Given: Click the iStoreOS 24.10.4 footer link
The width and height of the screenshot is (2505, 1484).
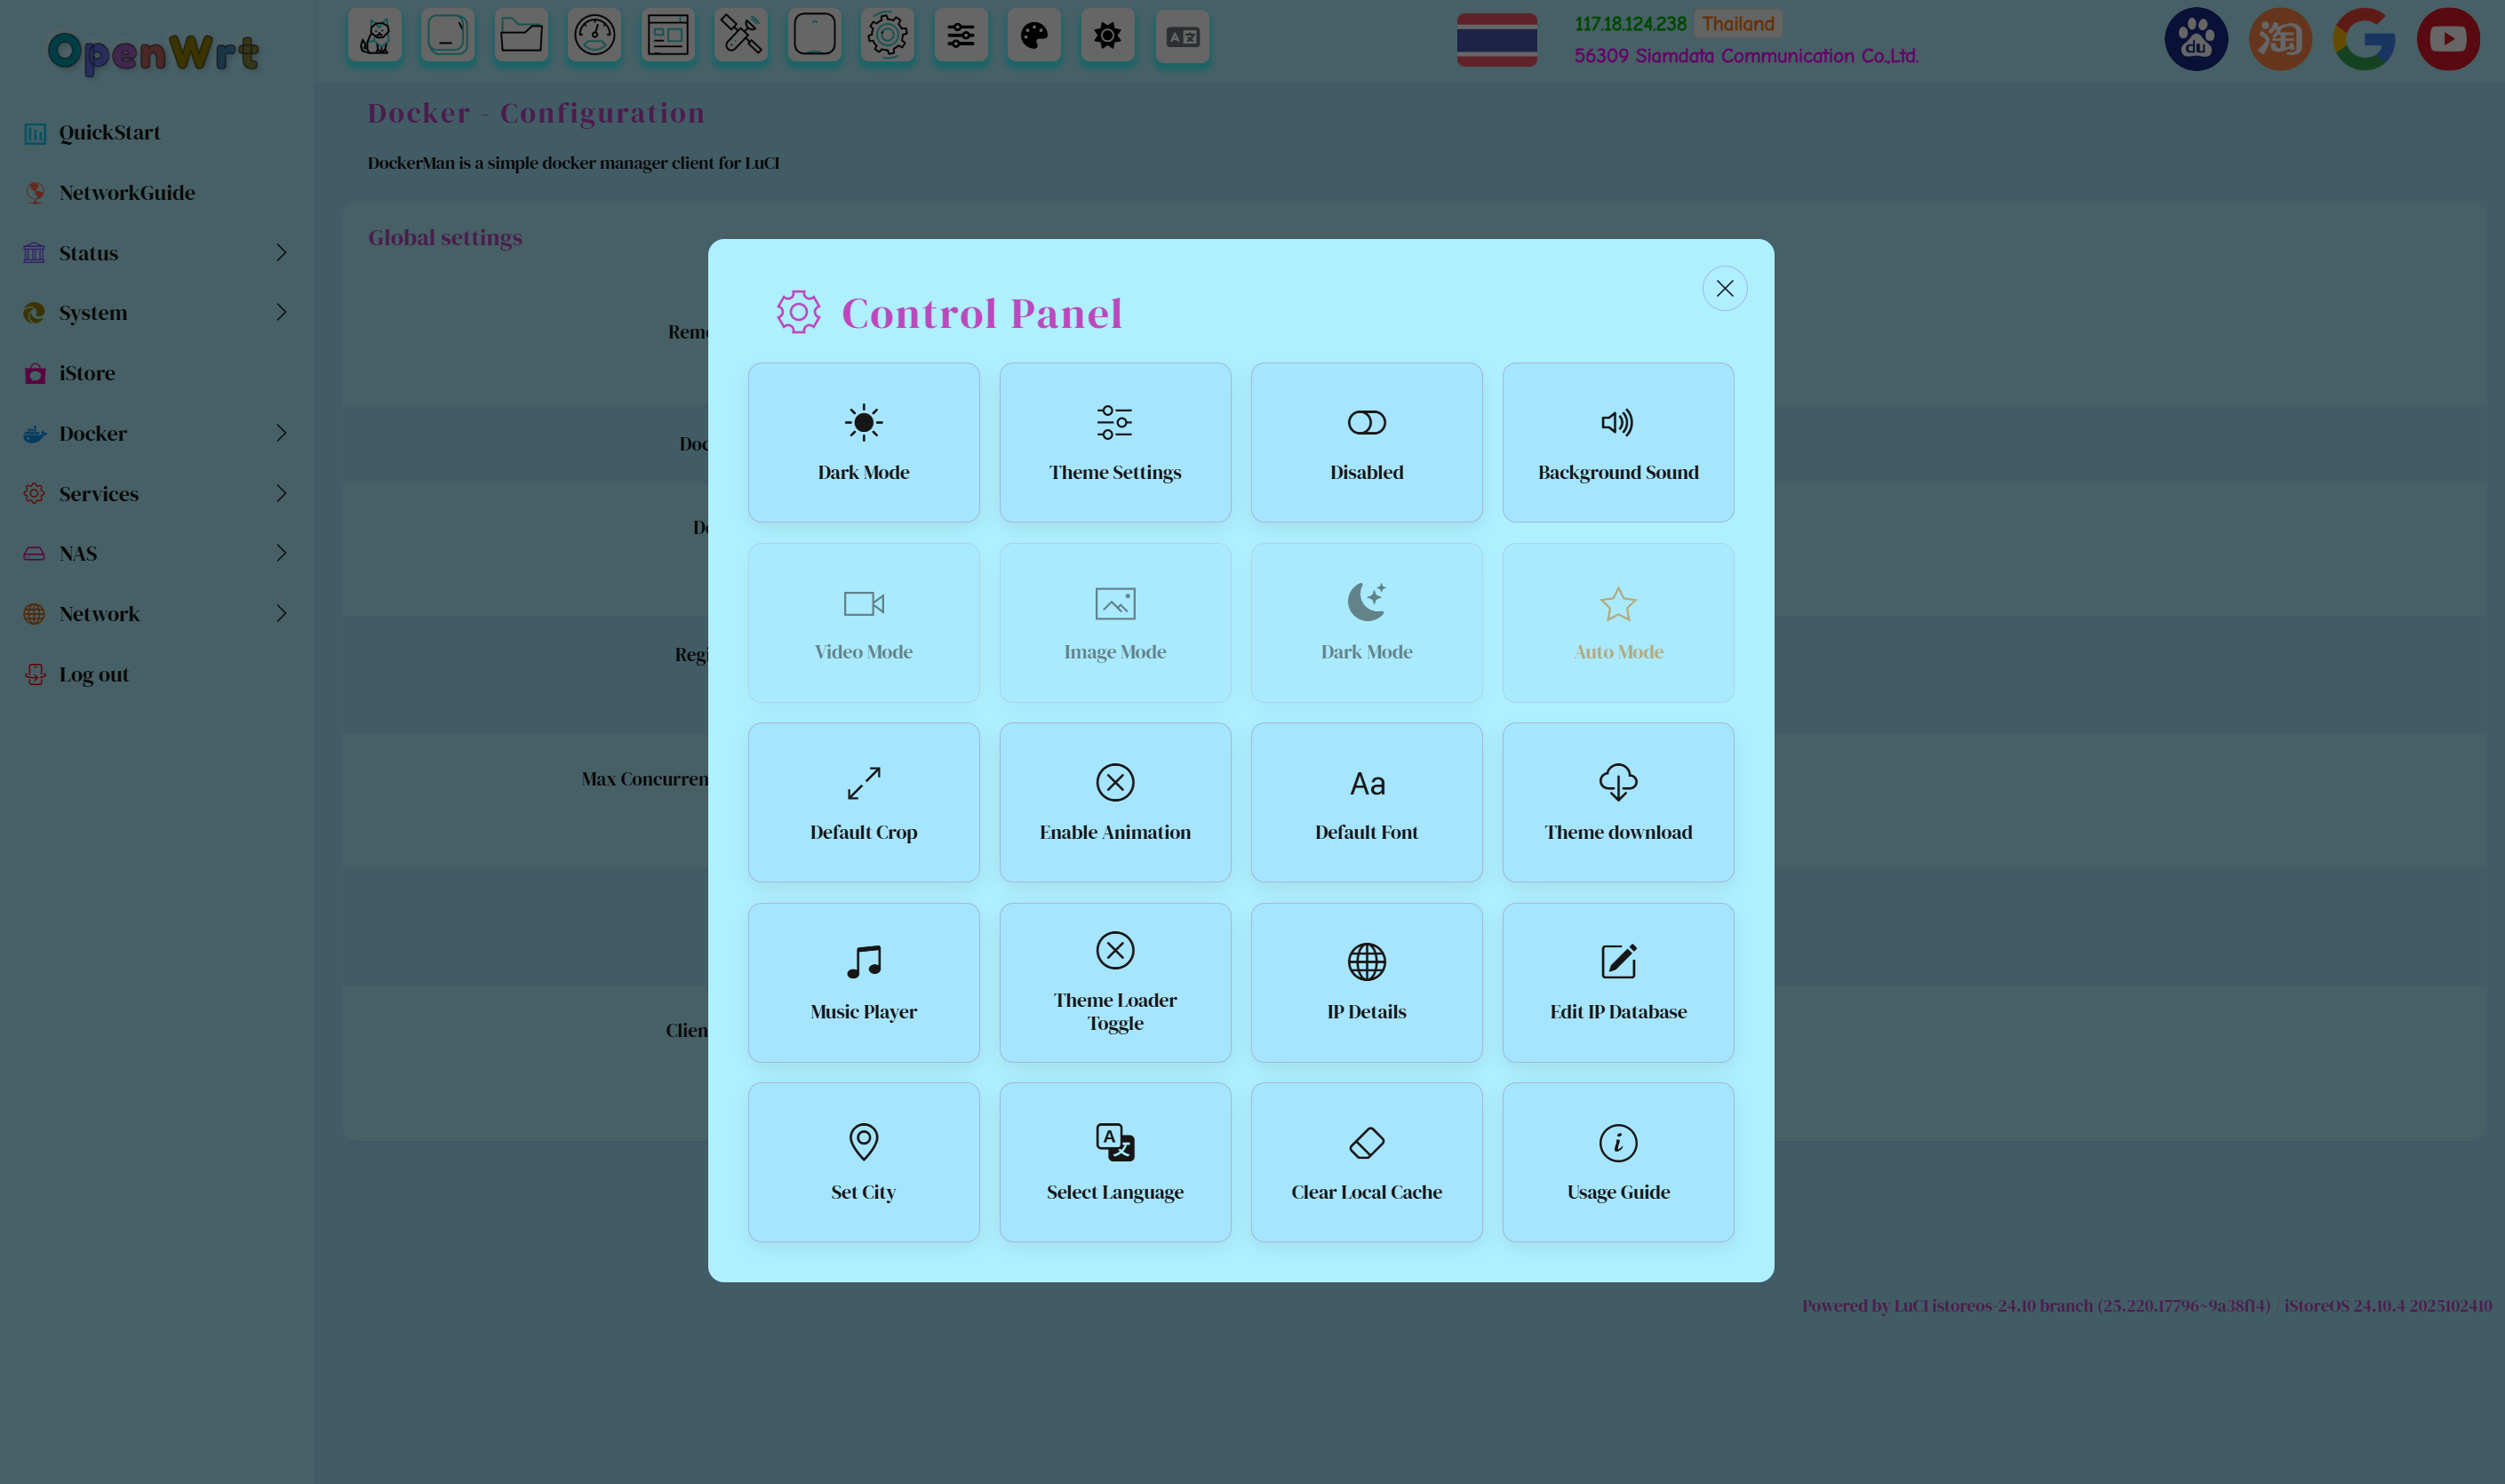Looking at the screenshot, I should [2388, 1305].
